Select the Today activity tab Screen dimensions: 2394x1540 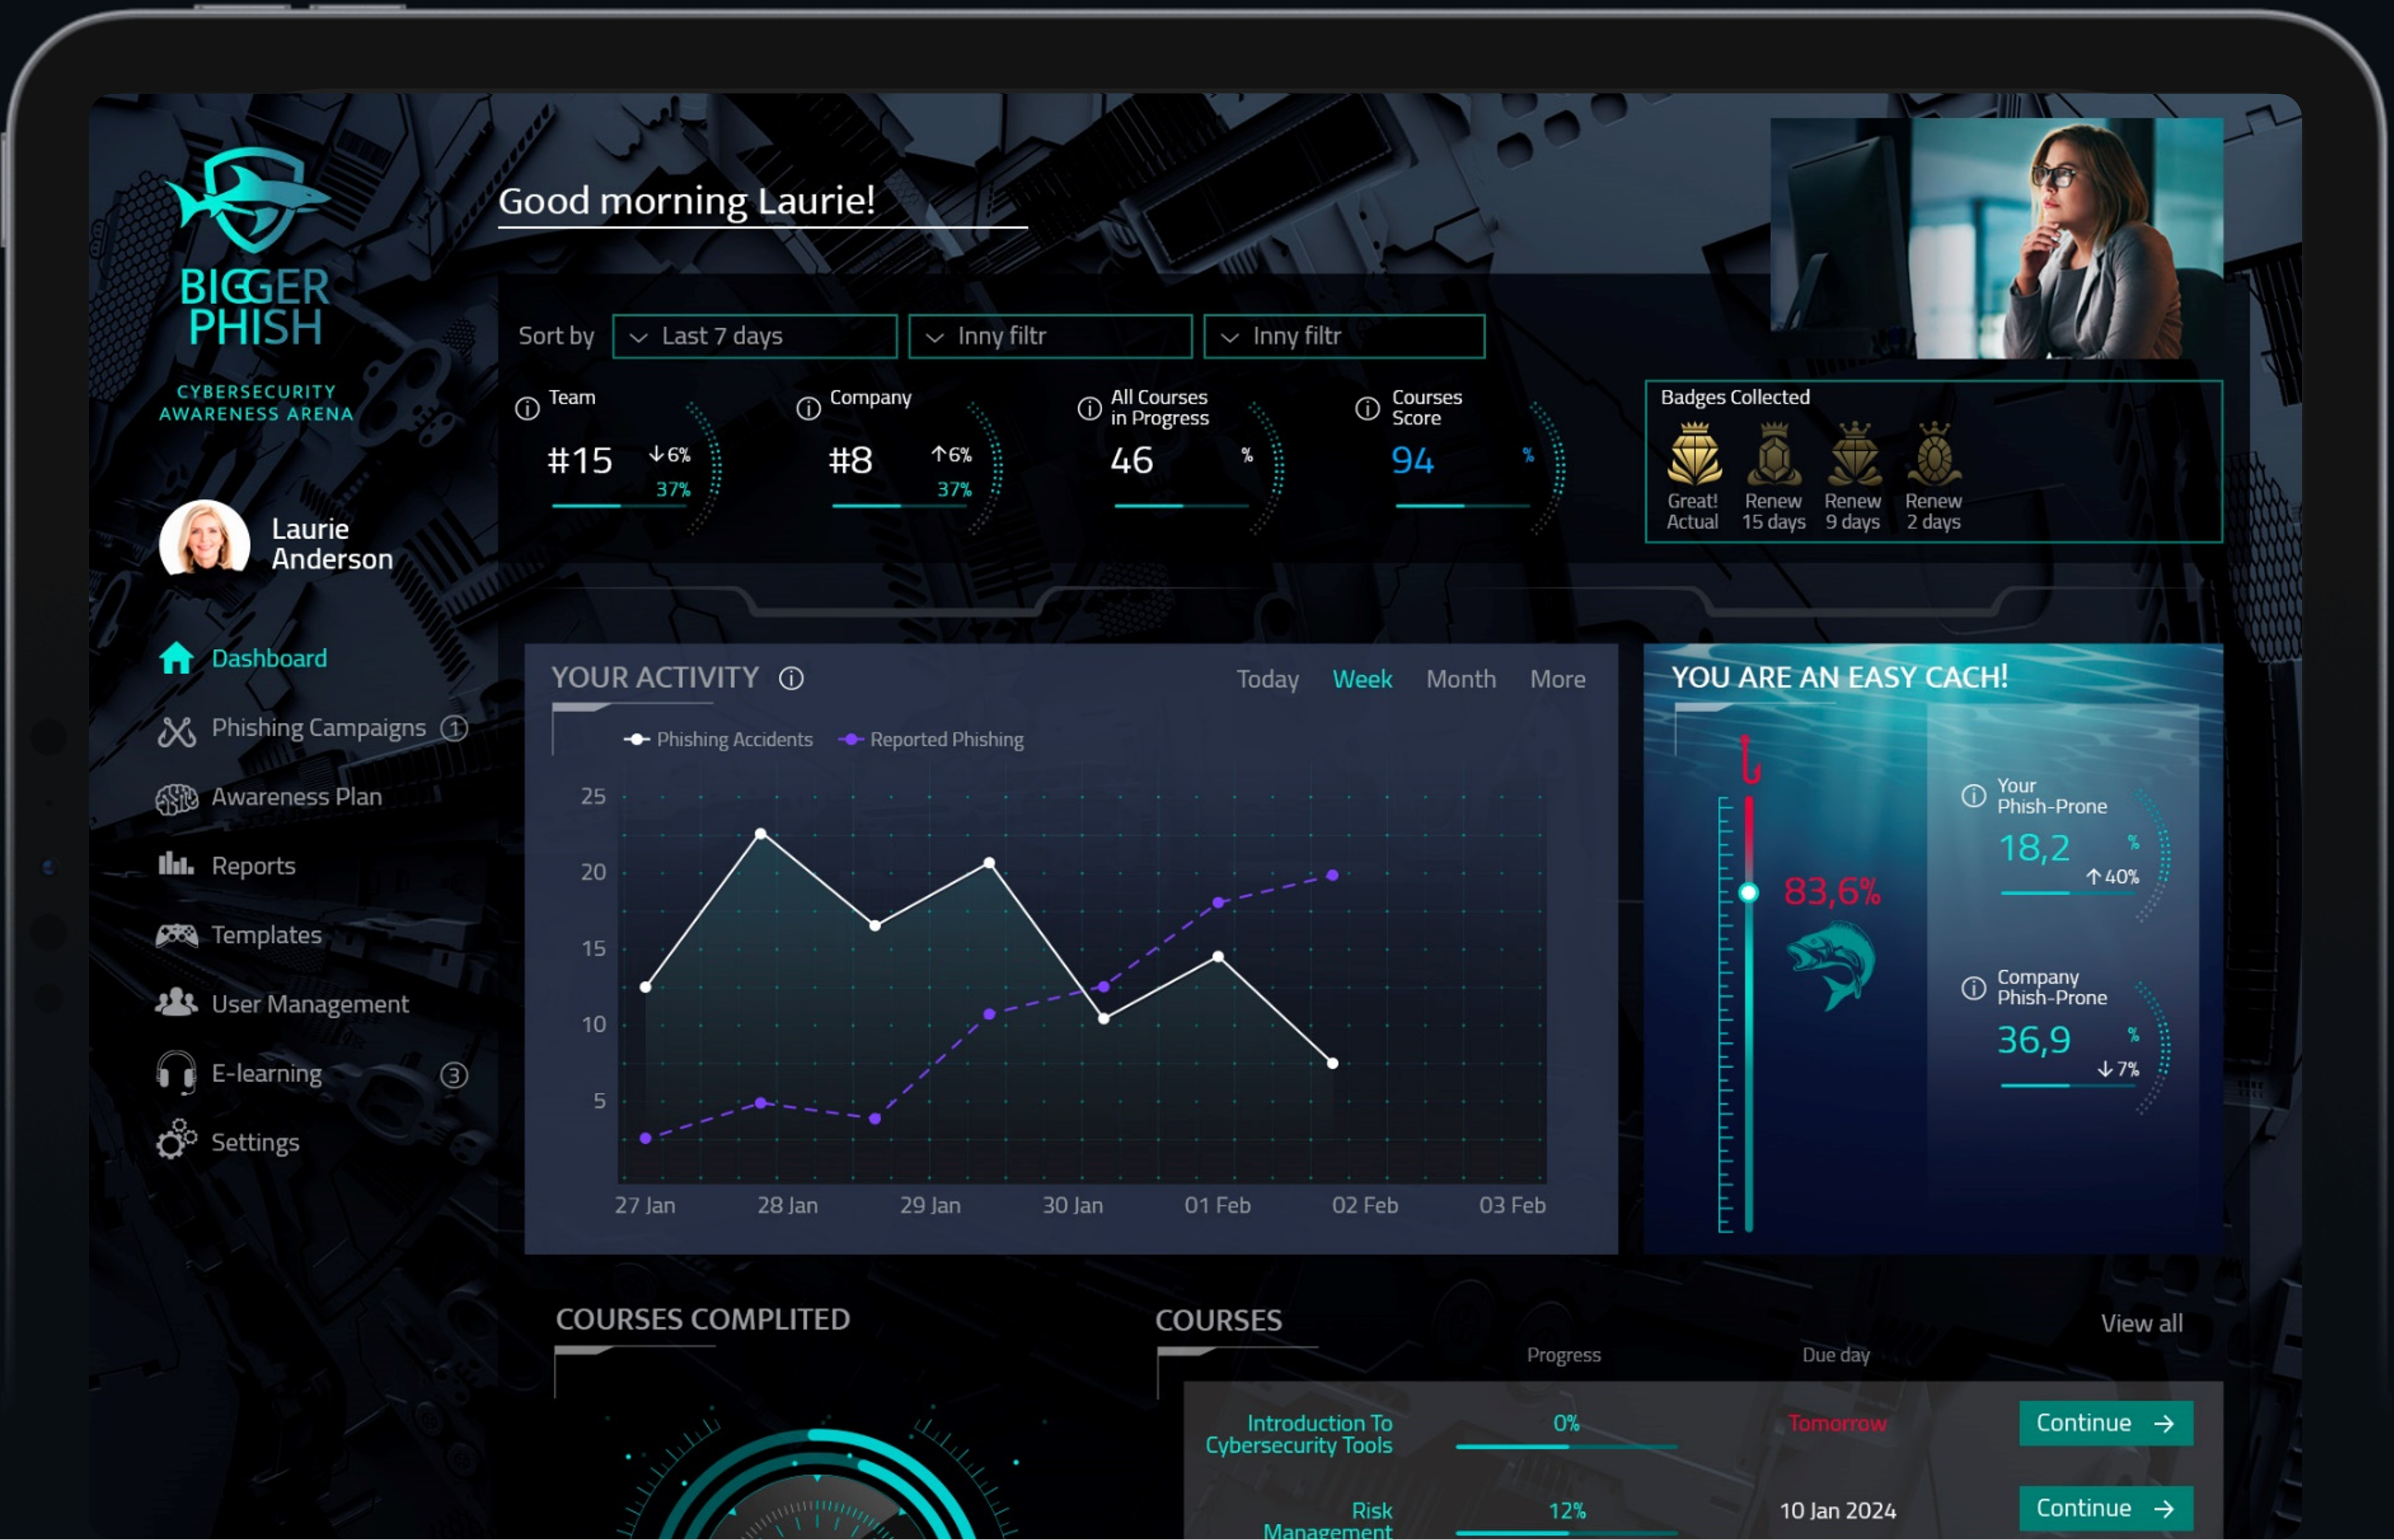click(1267, 680)
